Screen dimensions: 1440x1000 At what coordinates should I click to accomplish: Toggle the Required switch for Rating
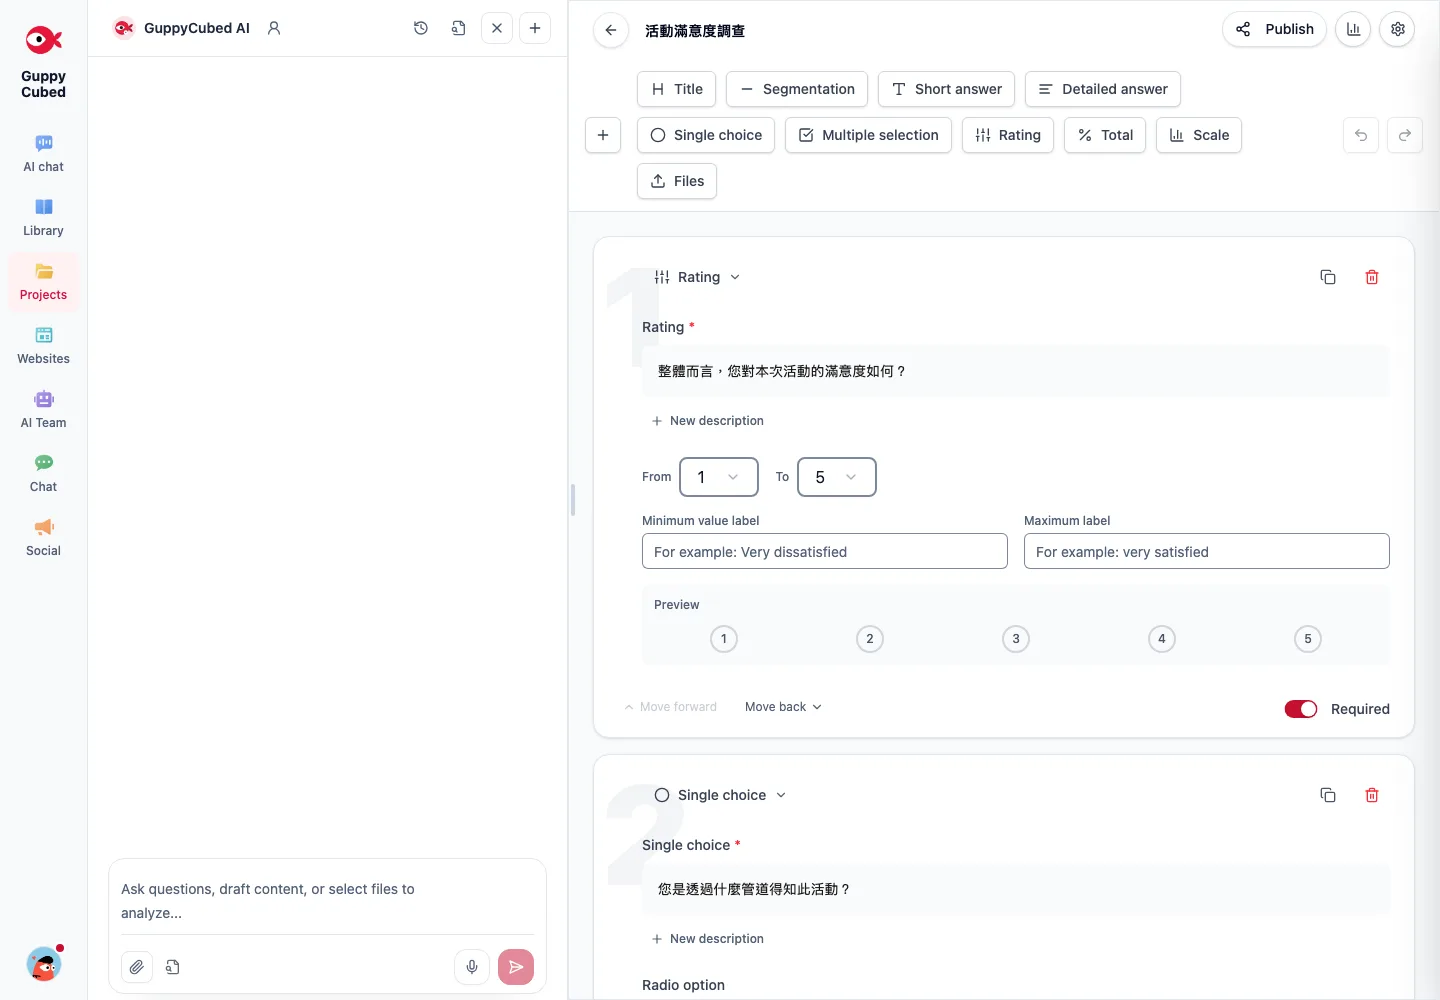[x=1301, y=709]
